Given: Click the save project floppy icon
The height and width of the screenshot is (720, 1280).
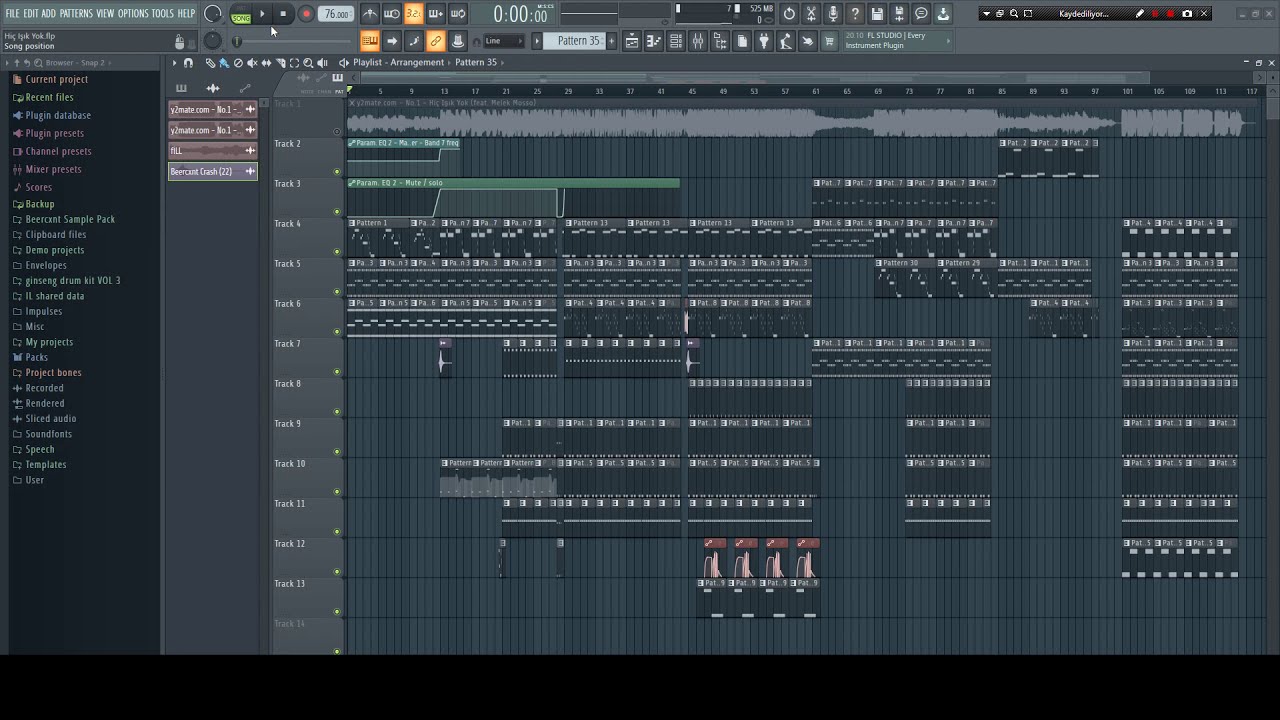Looking at the screenshot, I should 877,14.
